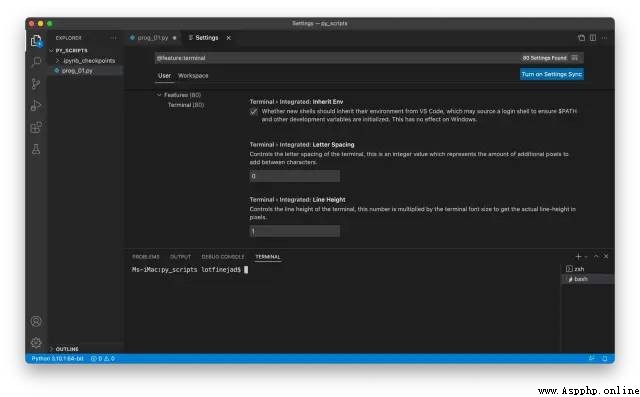This screenshot has height=397, width=640.
Task: Open the Debug Console panel tab
Action: point(223,257)
